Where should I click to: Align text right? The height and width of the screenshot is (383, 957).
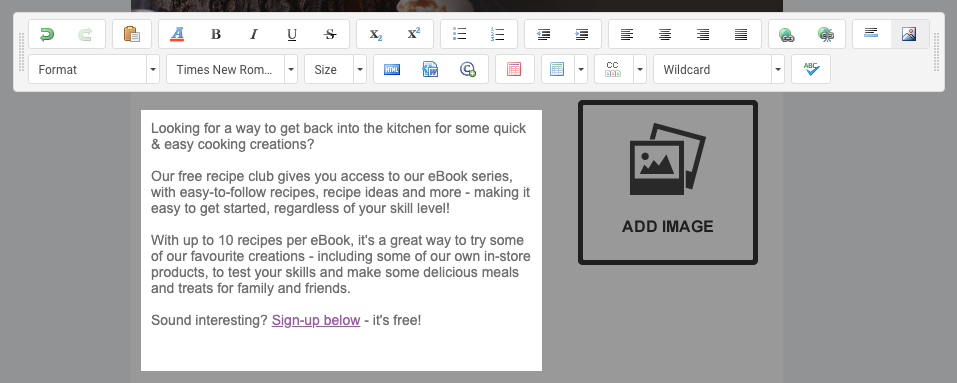click(x=703, y=34)
